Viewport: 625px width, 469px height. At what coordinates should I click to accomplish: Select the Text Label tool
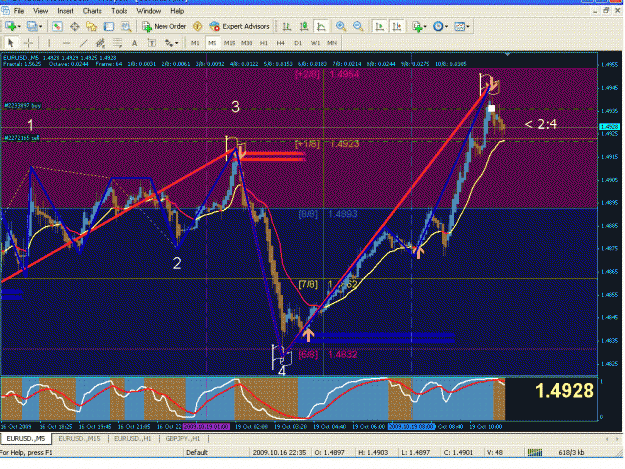pyautogui.click(x=151, y=43)
